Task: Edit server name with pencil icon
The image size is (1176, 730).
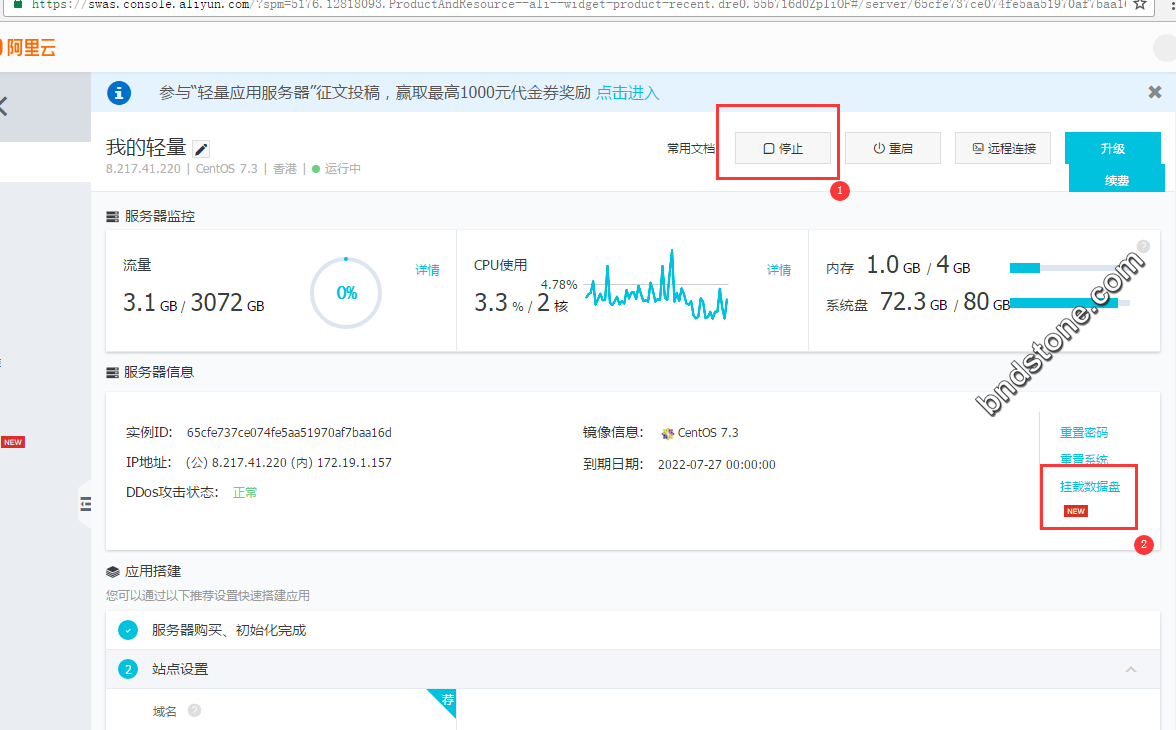Action: coord(201,149)
